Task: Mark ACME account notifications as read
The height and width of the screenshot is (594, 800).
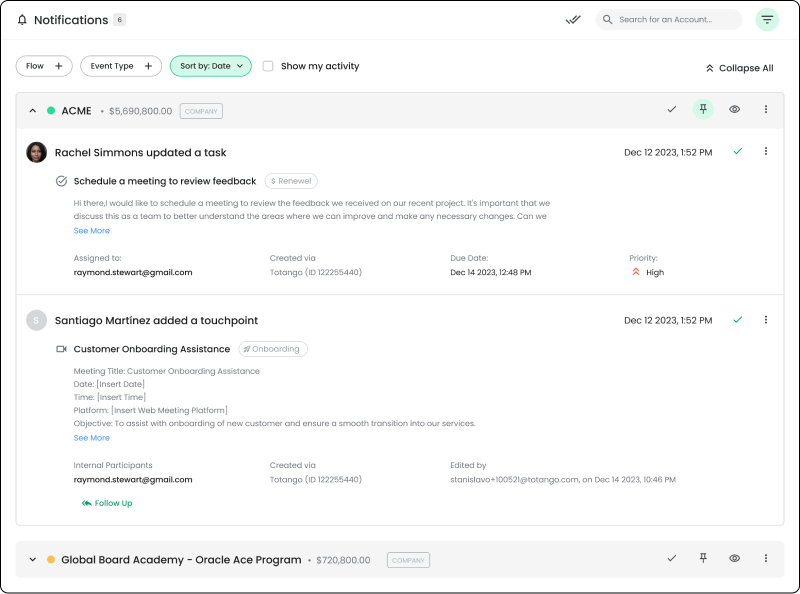Action: [x=672, y=110]
